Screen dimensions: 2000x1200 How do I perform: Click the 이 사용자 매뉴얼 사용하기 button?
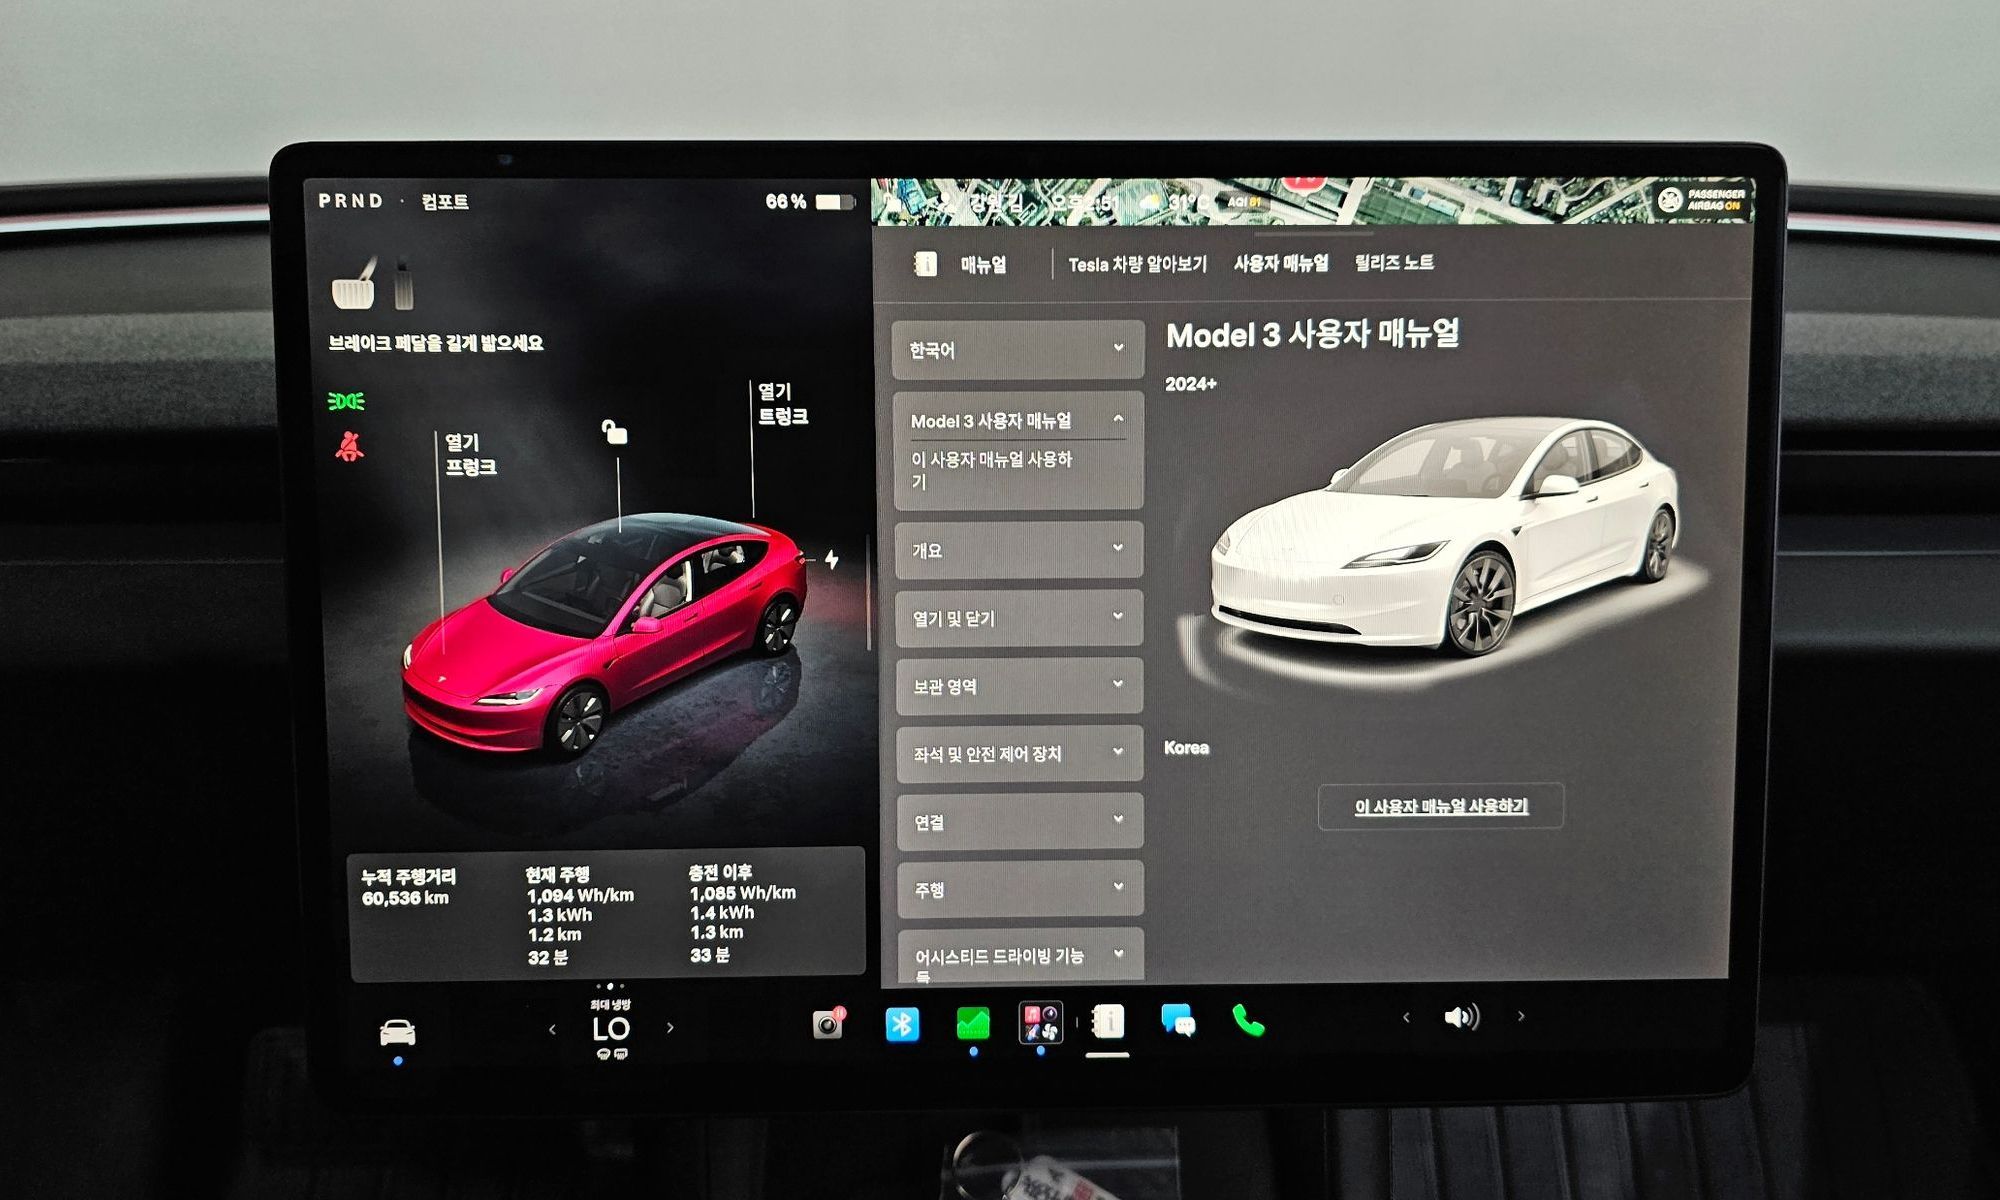click(x=1440, y=806)
